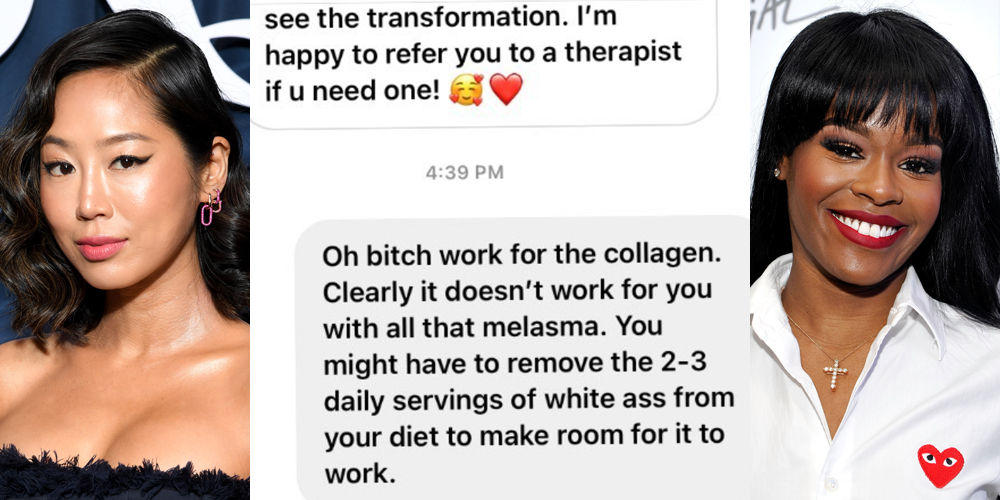This screenshot has width=1000, height=500.
Task: Tap the gray bubble starting "Oh bitch work"
Action: click(523, 358)
